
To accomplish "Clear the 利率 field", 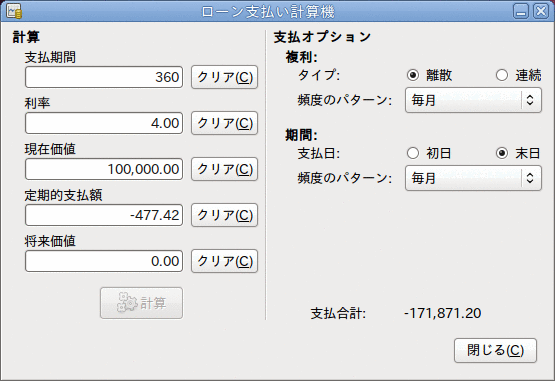I will pos(224,123).
